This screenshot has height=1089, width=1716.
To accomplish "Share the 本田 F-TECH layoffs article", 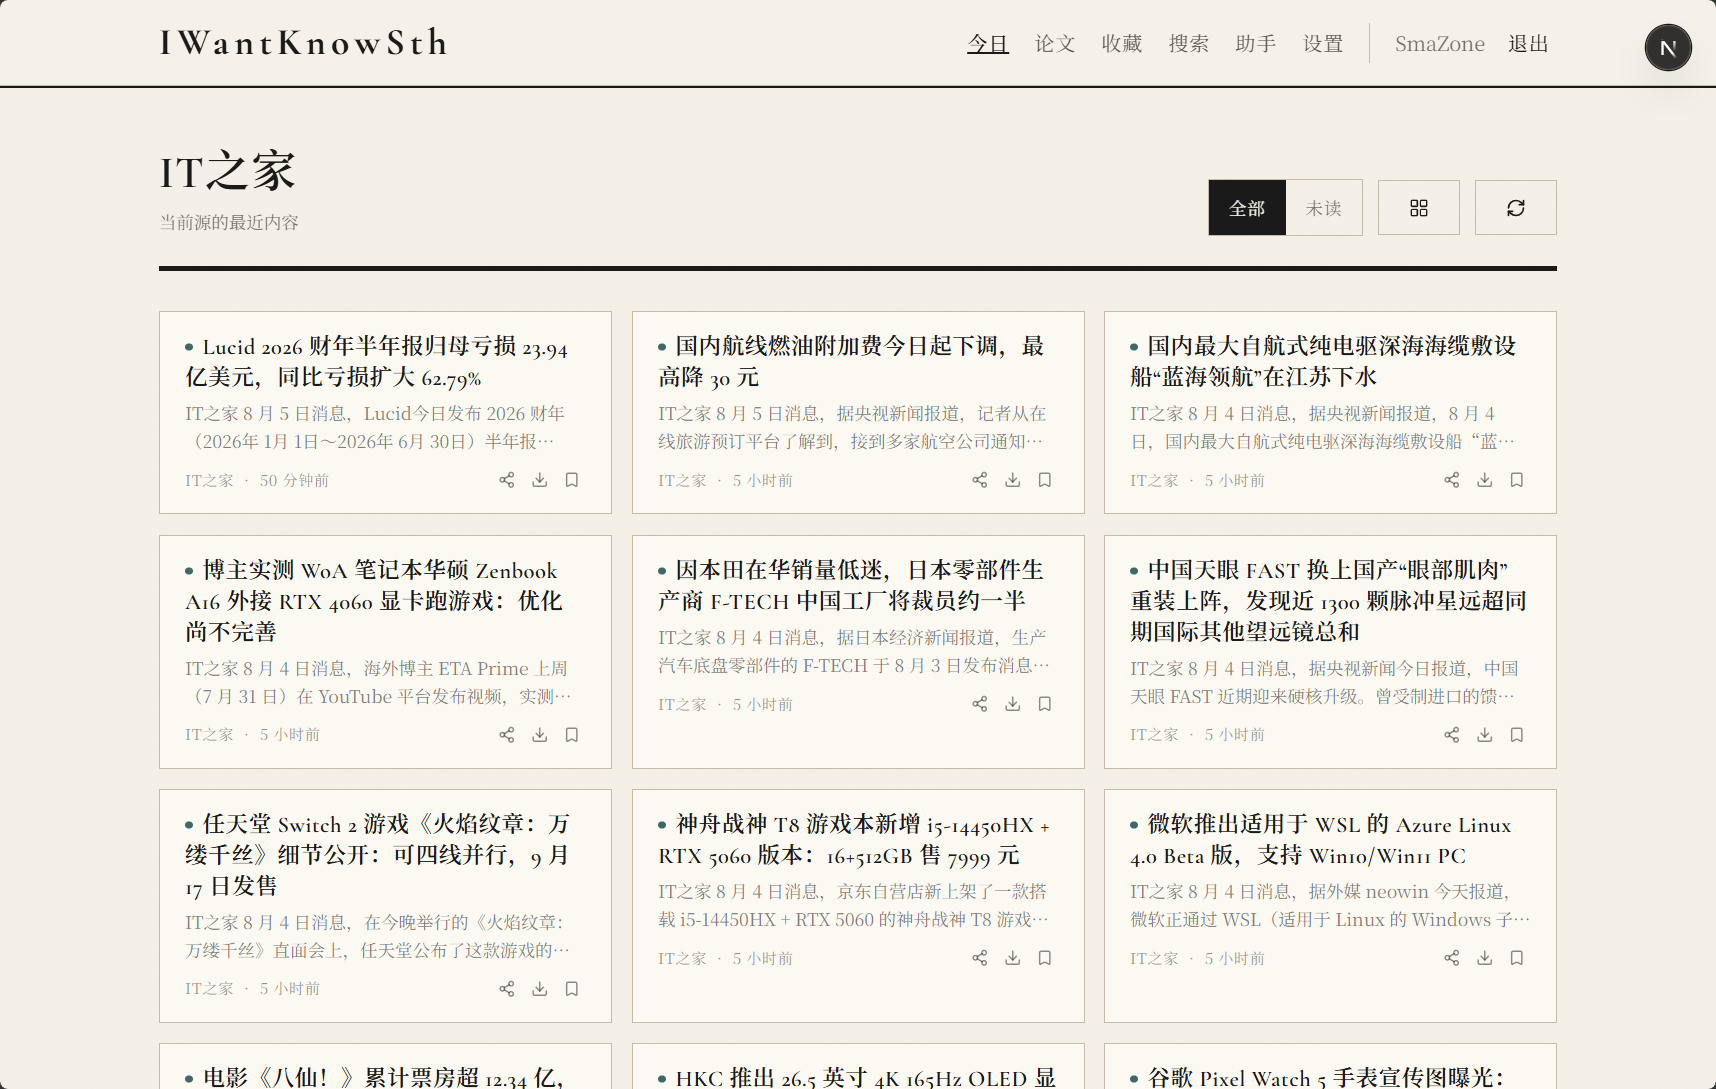I will pos(980,704).
